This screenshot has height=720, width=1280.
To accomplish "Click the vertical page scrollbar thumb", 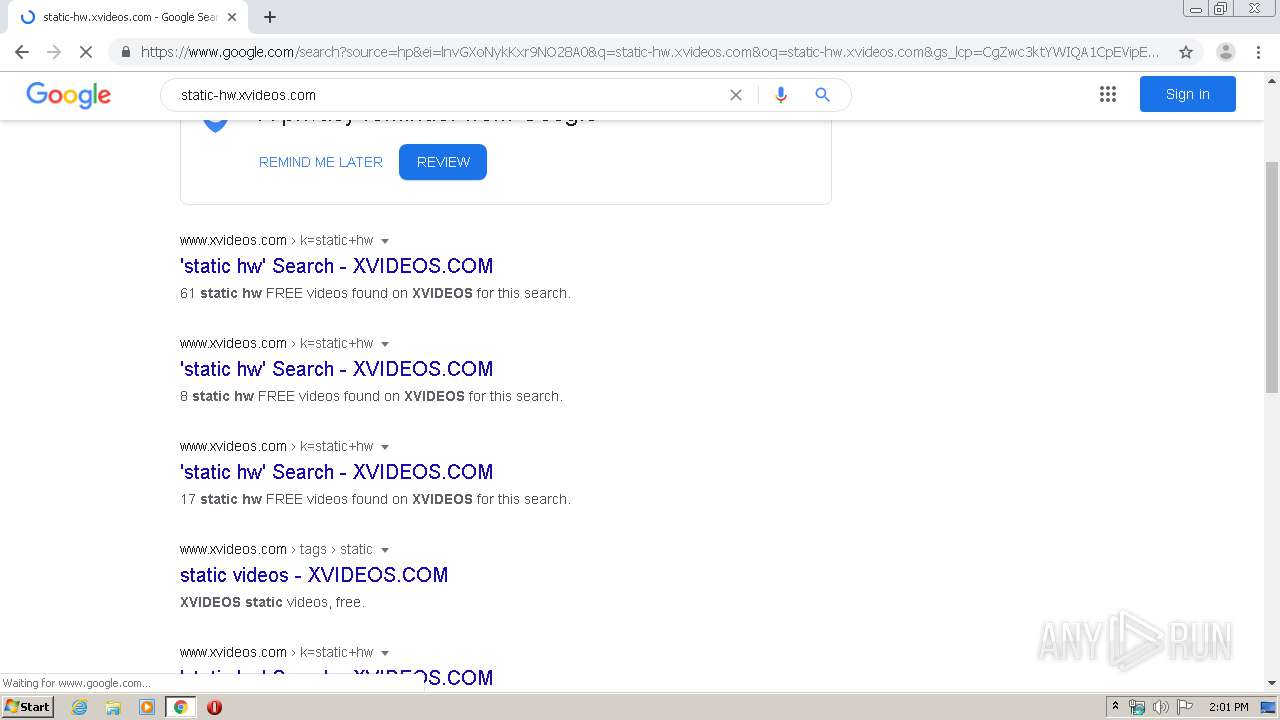I will [x=1272, y=277].
